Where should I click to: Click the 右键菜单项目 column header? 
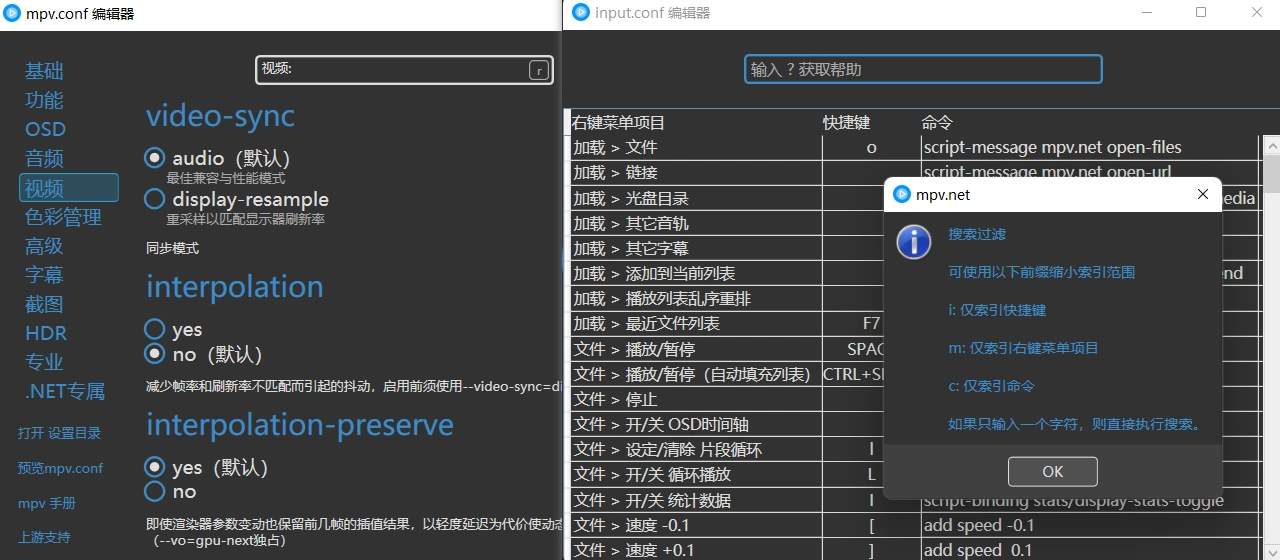[x=618, y=122]
